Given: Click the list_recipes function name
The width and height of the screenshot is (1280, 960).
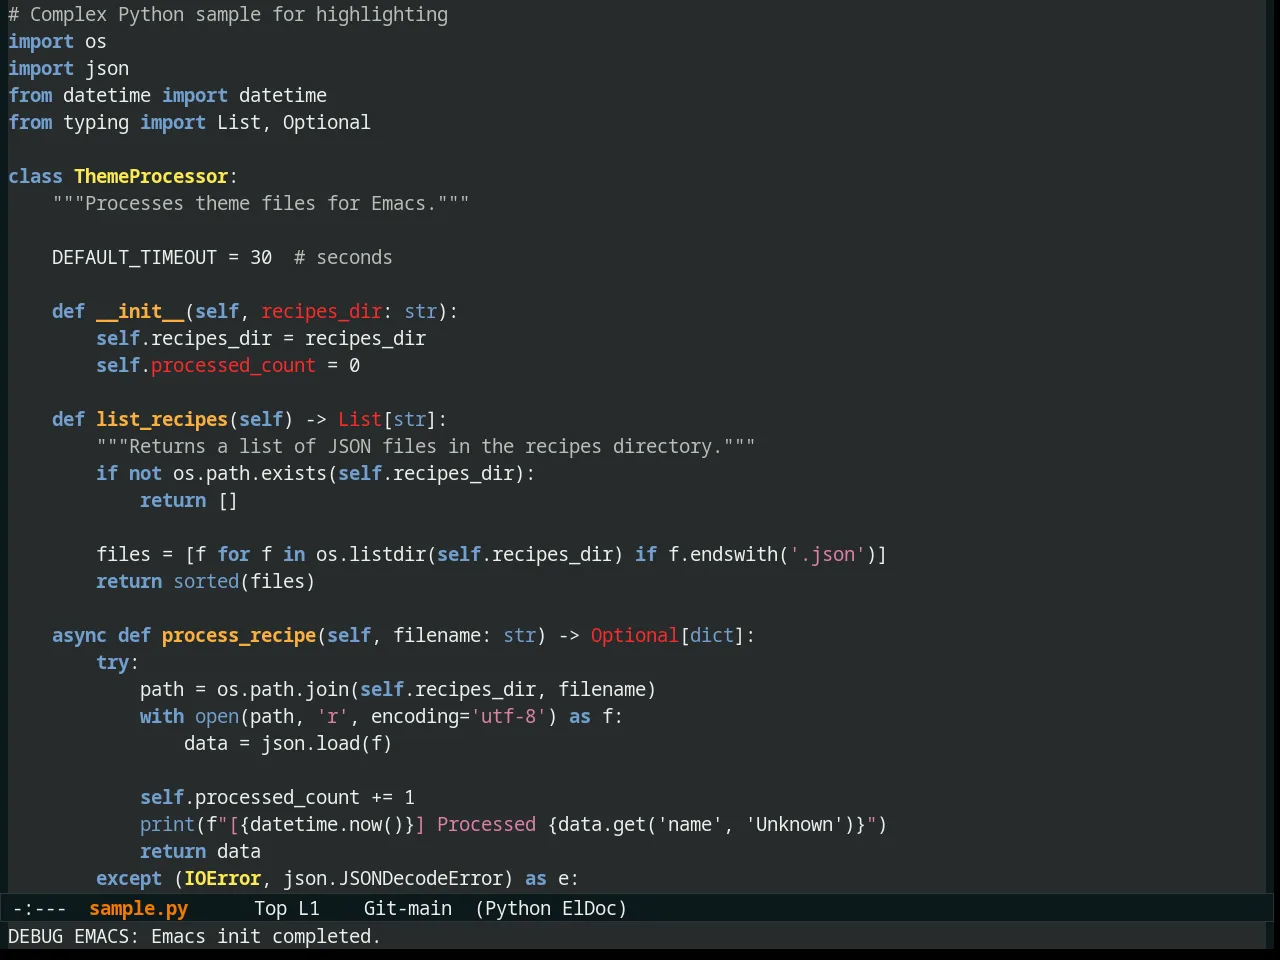Looking at the screenshot, I should 162,419.
